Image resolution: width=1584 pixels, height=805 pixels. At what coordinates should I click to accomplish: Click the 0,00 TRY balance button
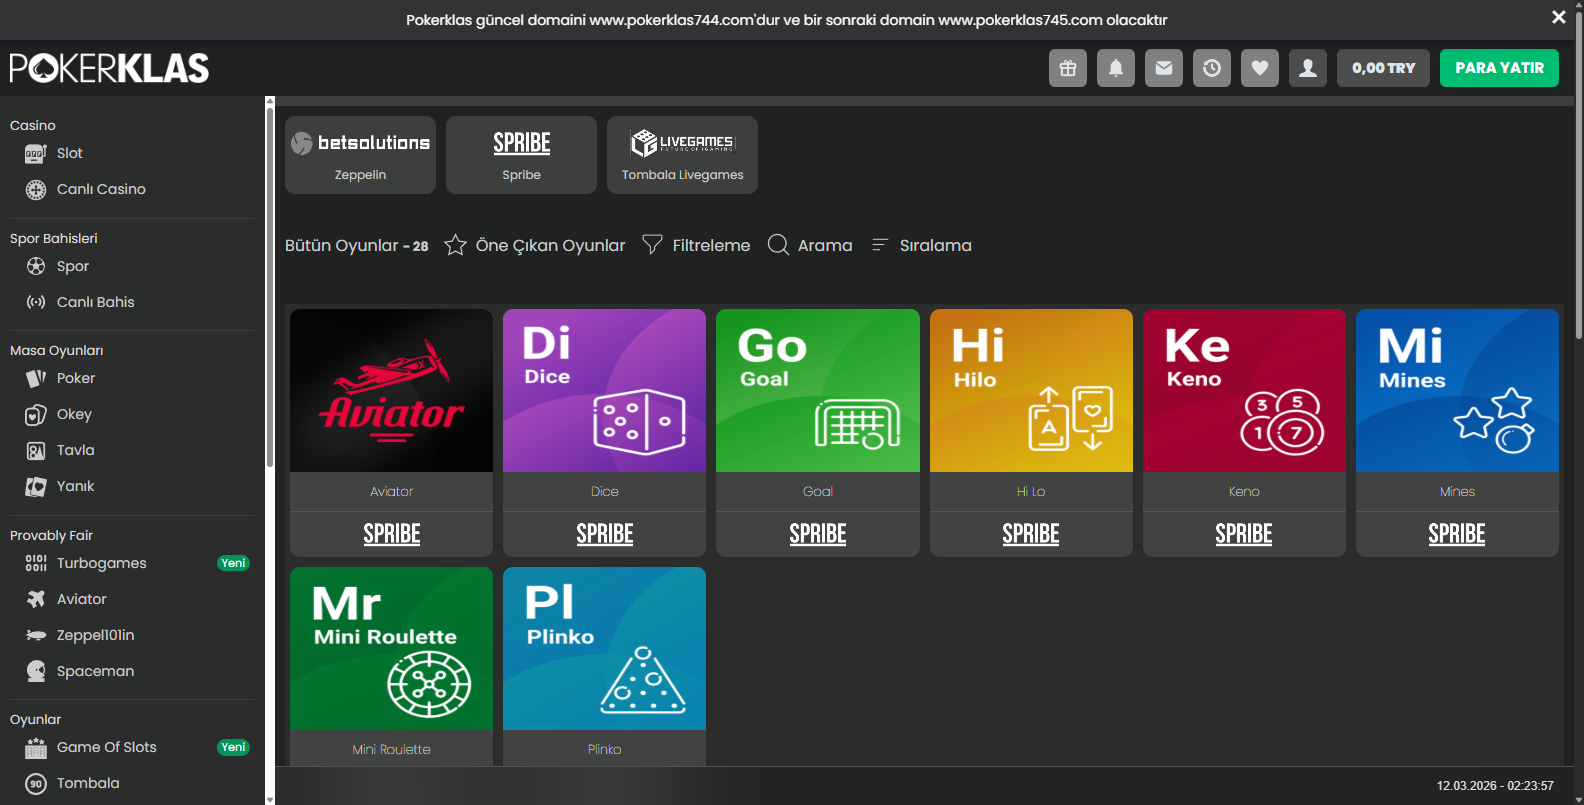[1383, 68]
